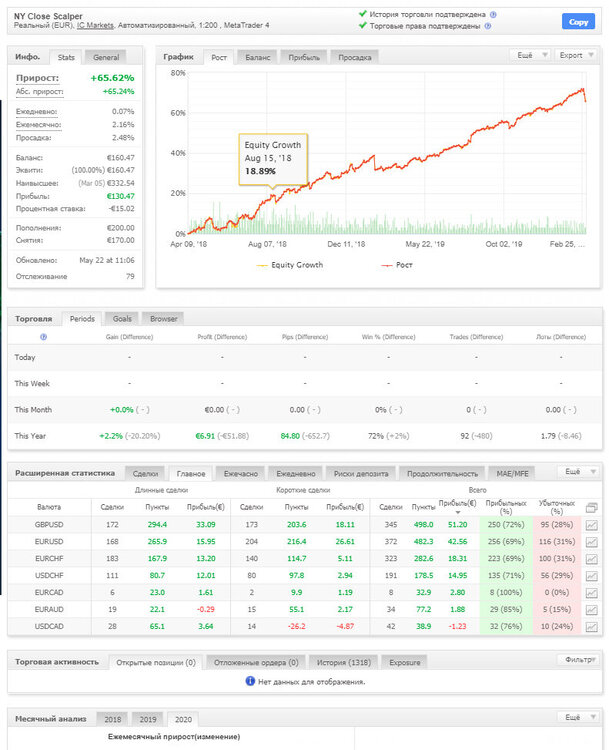Click the popup window icon in statistics header

tap(592, 507)
